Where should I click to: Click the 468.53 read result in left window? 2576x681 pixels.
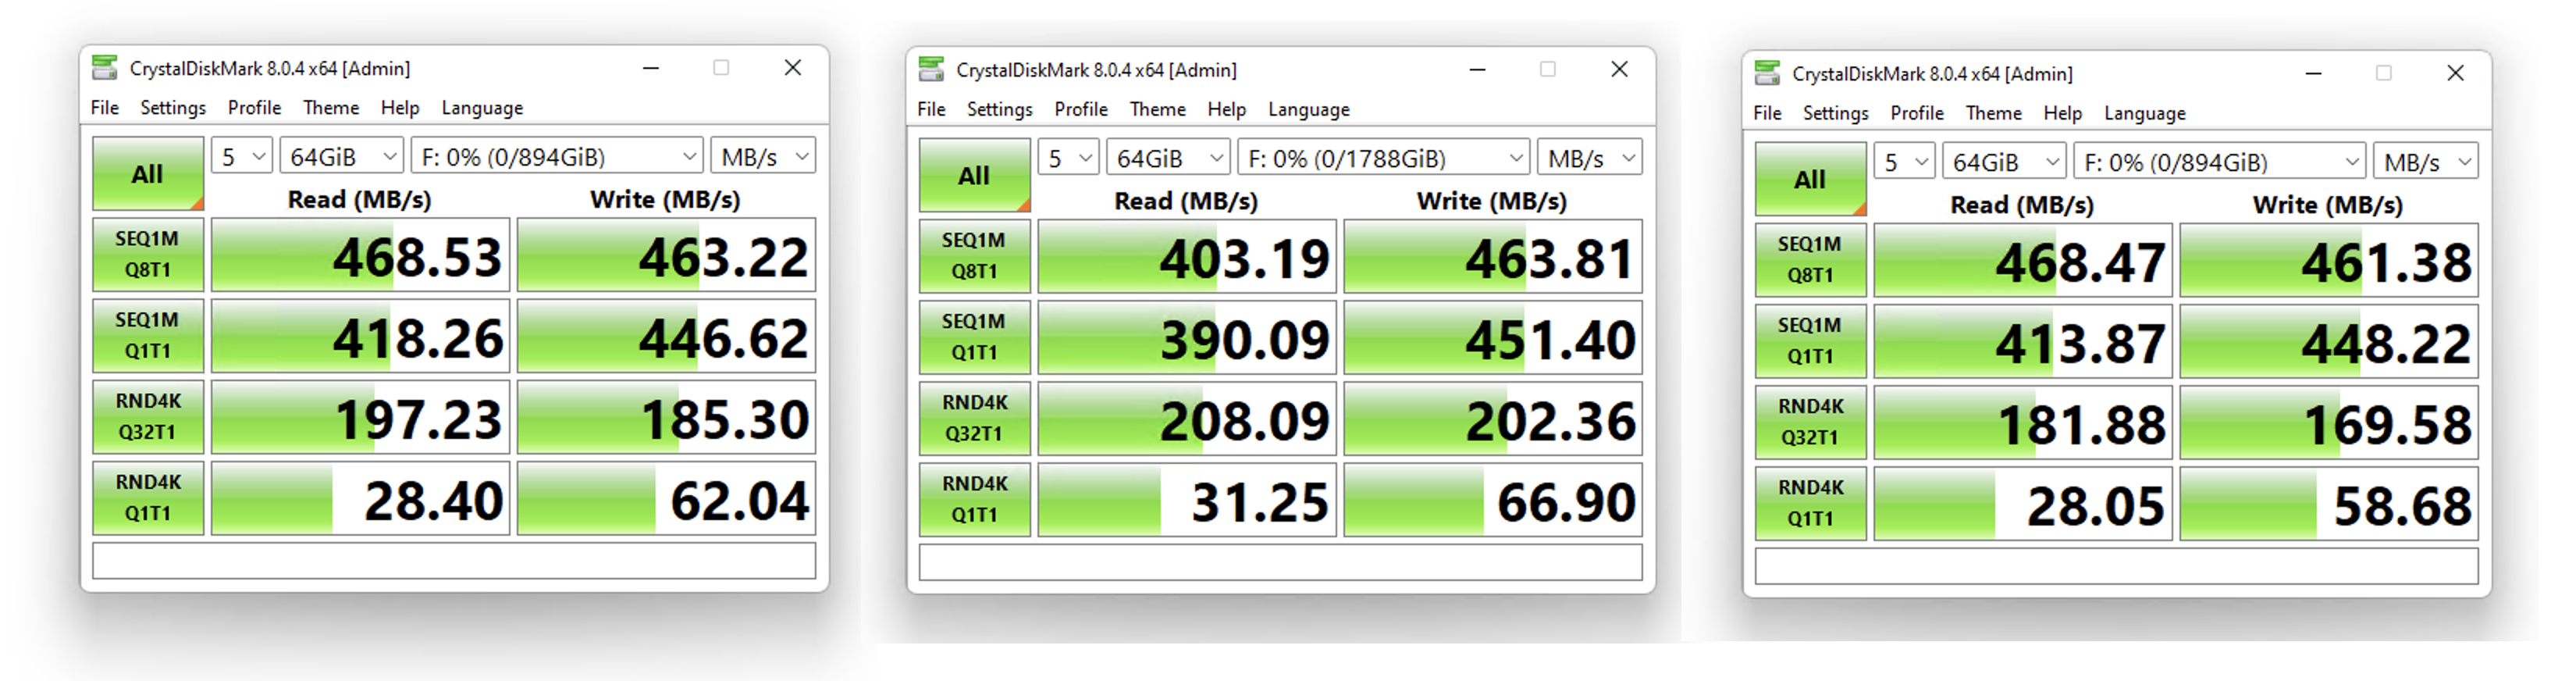(360, 255)
